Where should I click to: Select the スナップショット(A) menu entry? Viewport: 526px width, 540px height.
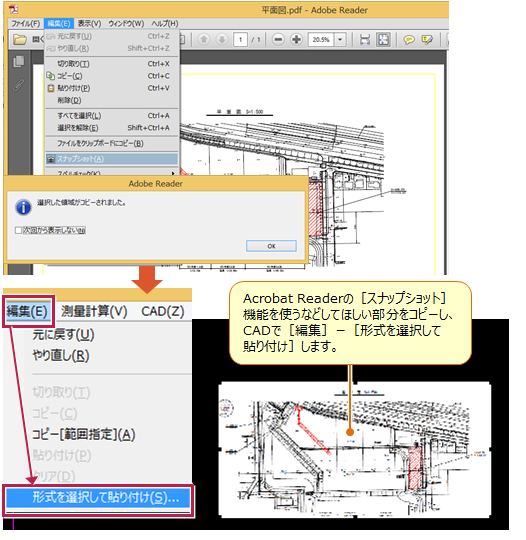tap(112, 159)
